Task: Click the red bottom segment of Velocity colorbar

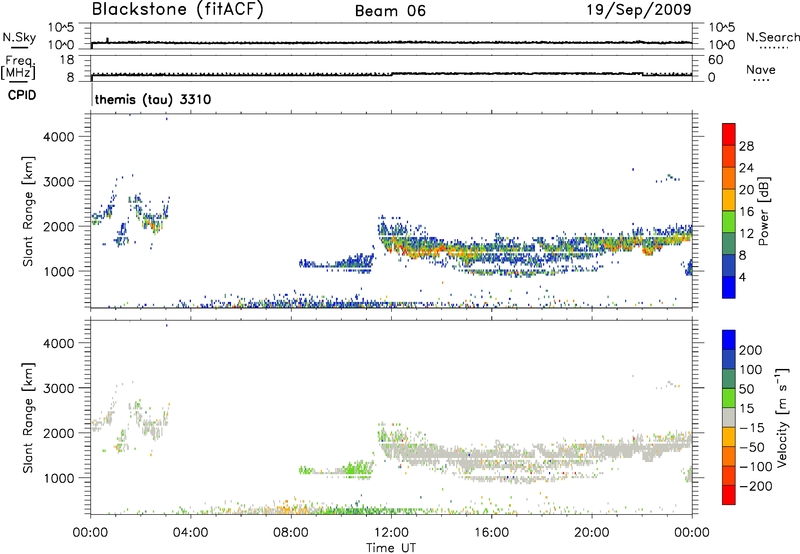Action: click(x=729, y=495)
